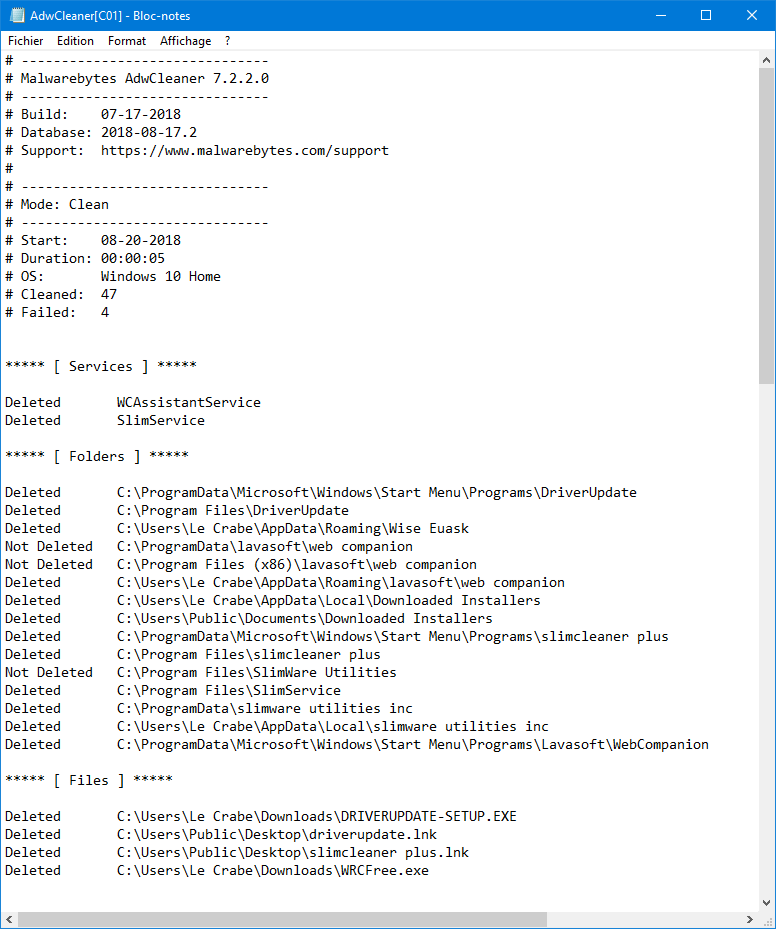776x929 pixels.
Task: Click 'Not Deleted' status for SlimWare Utilities
Action: tap(49, 672)
